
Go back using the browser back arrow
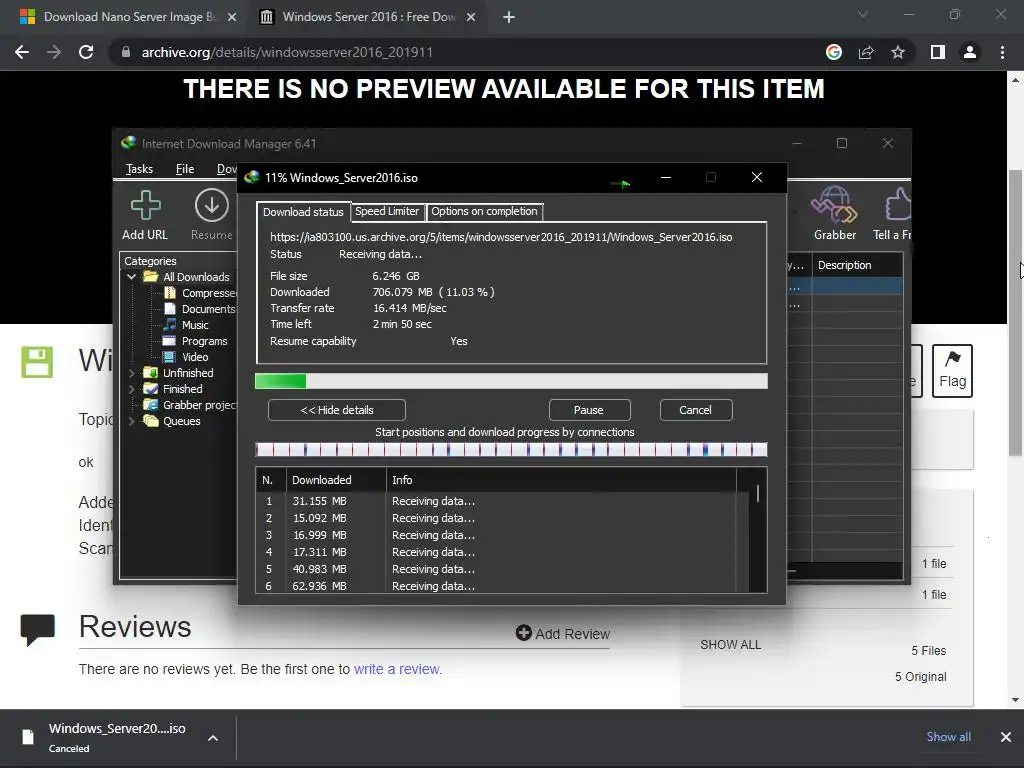(22, 52)
